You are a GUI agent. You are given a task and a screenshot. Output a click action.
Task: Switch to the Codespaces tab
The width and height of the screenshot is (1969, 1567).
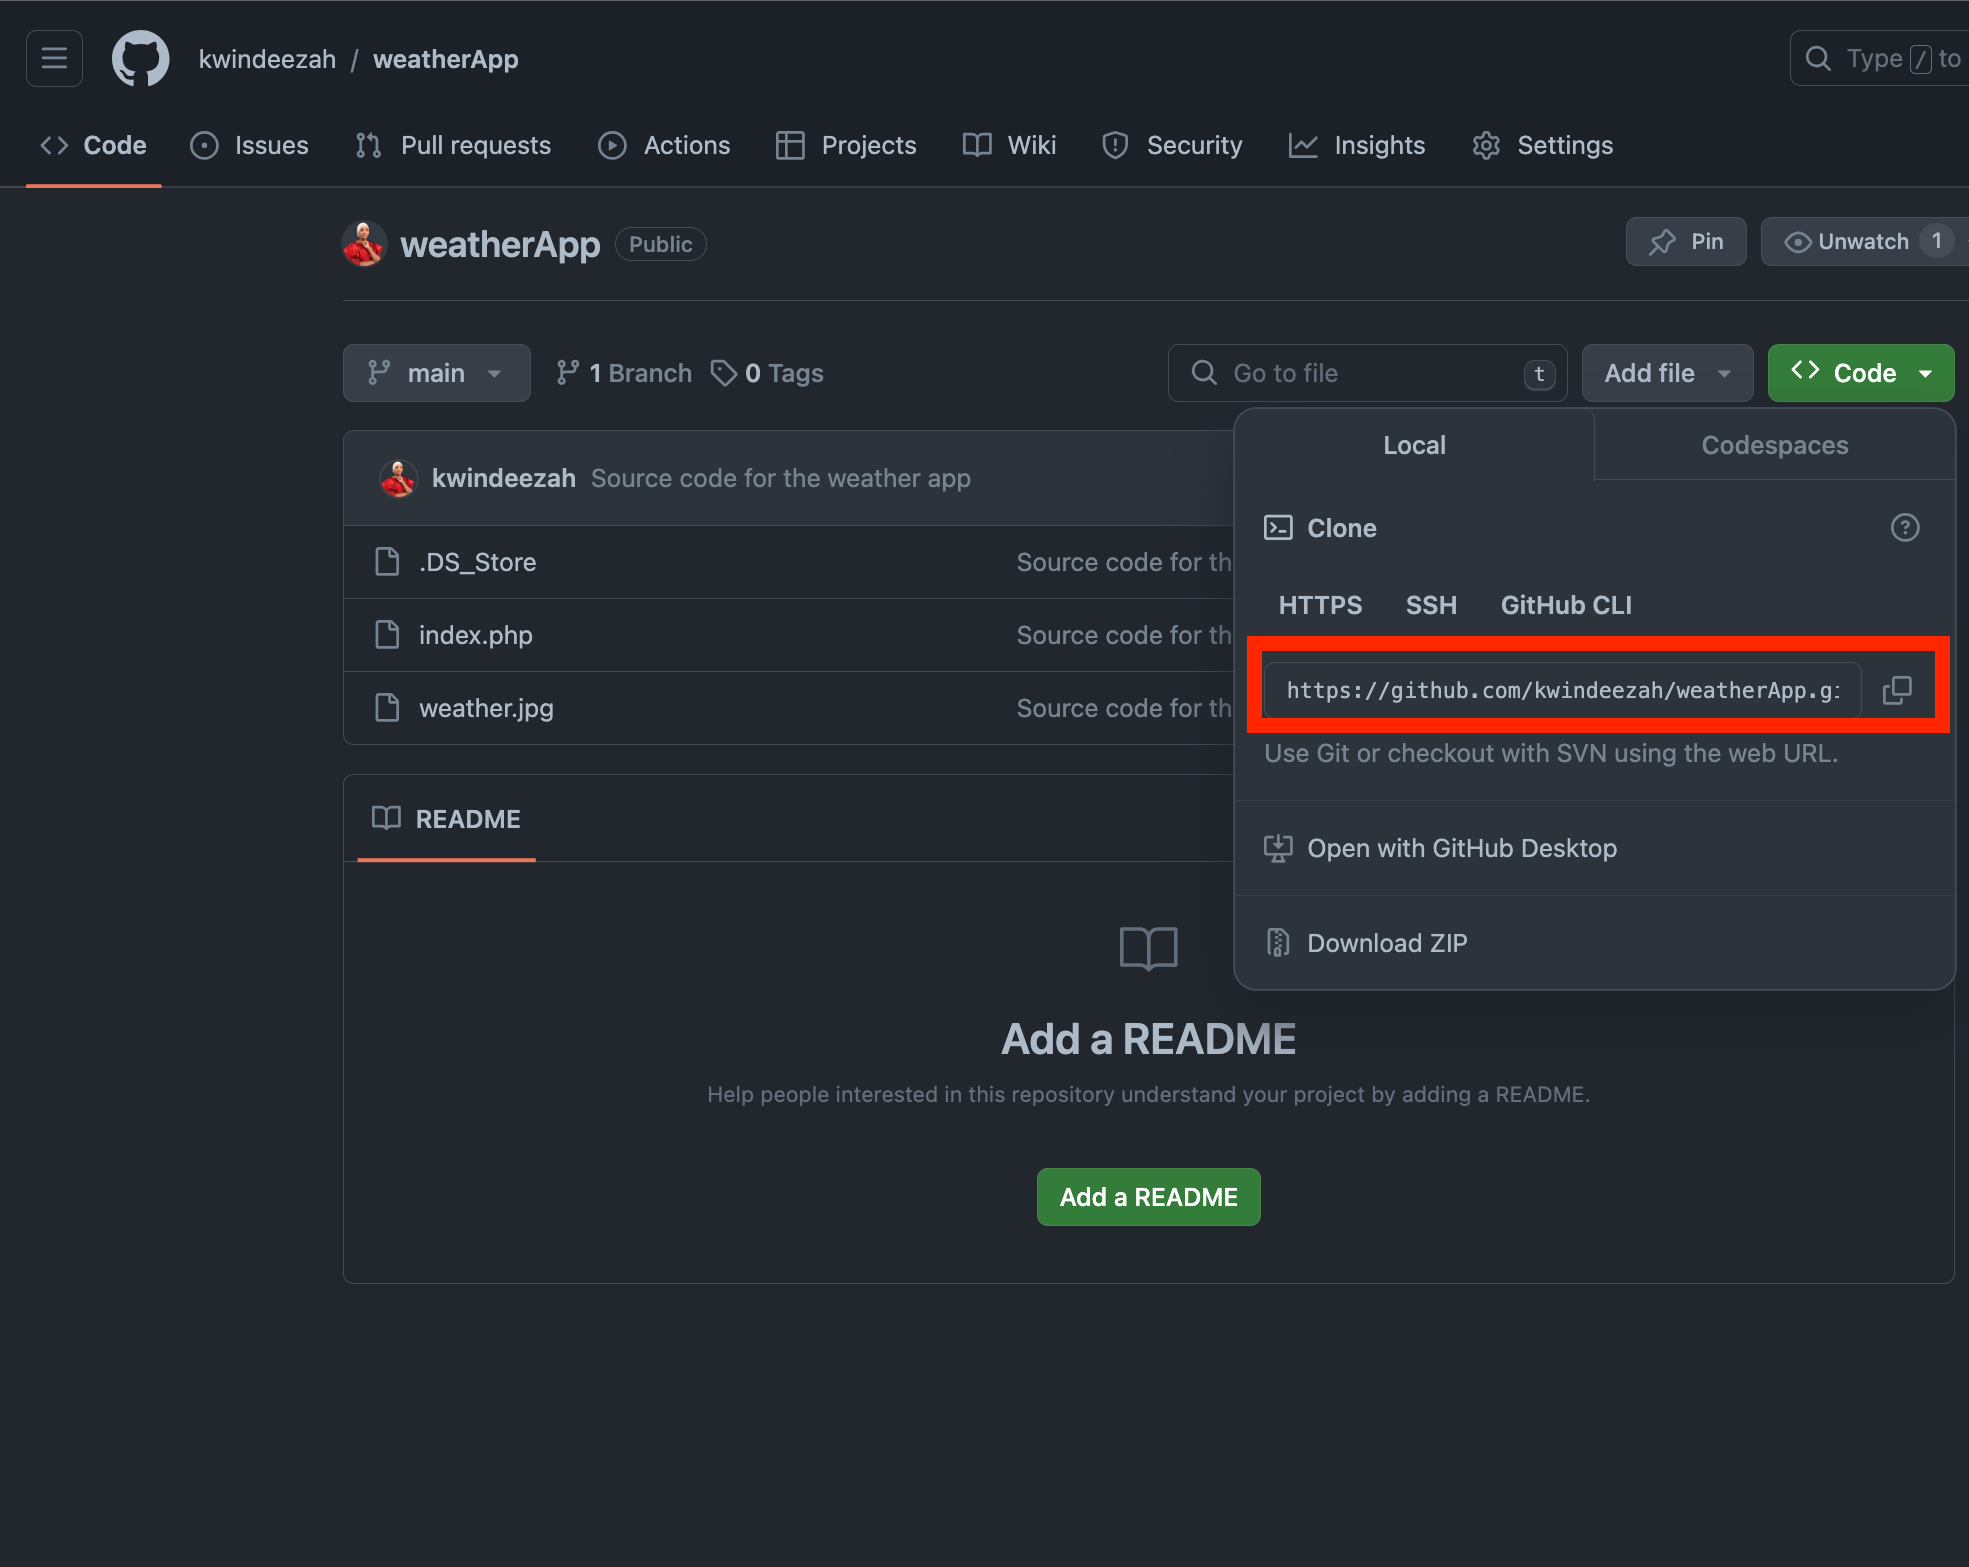tap(1774, 445)
